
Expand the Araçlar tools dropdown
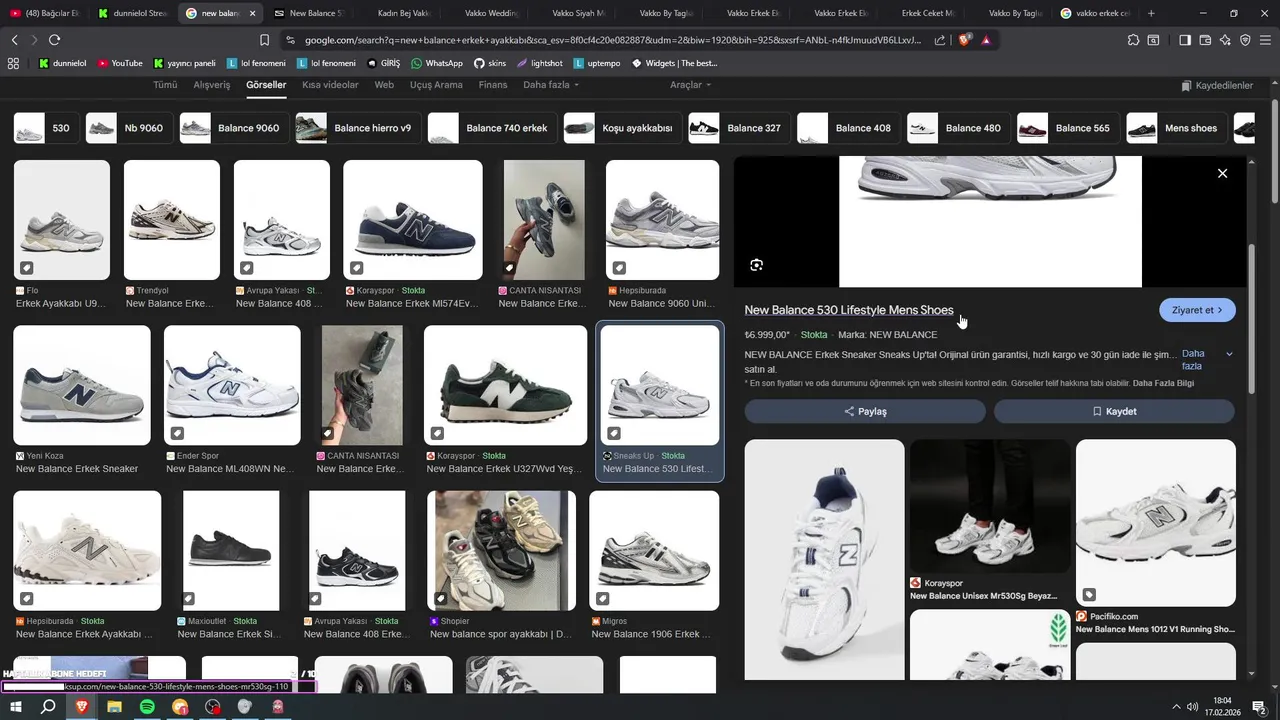(690, 85)
